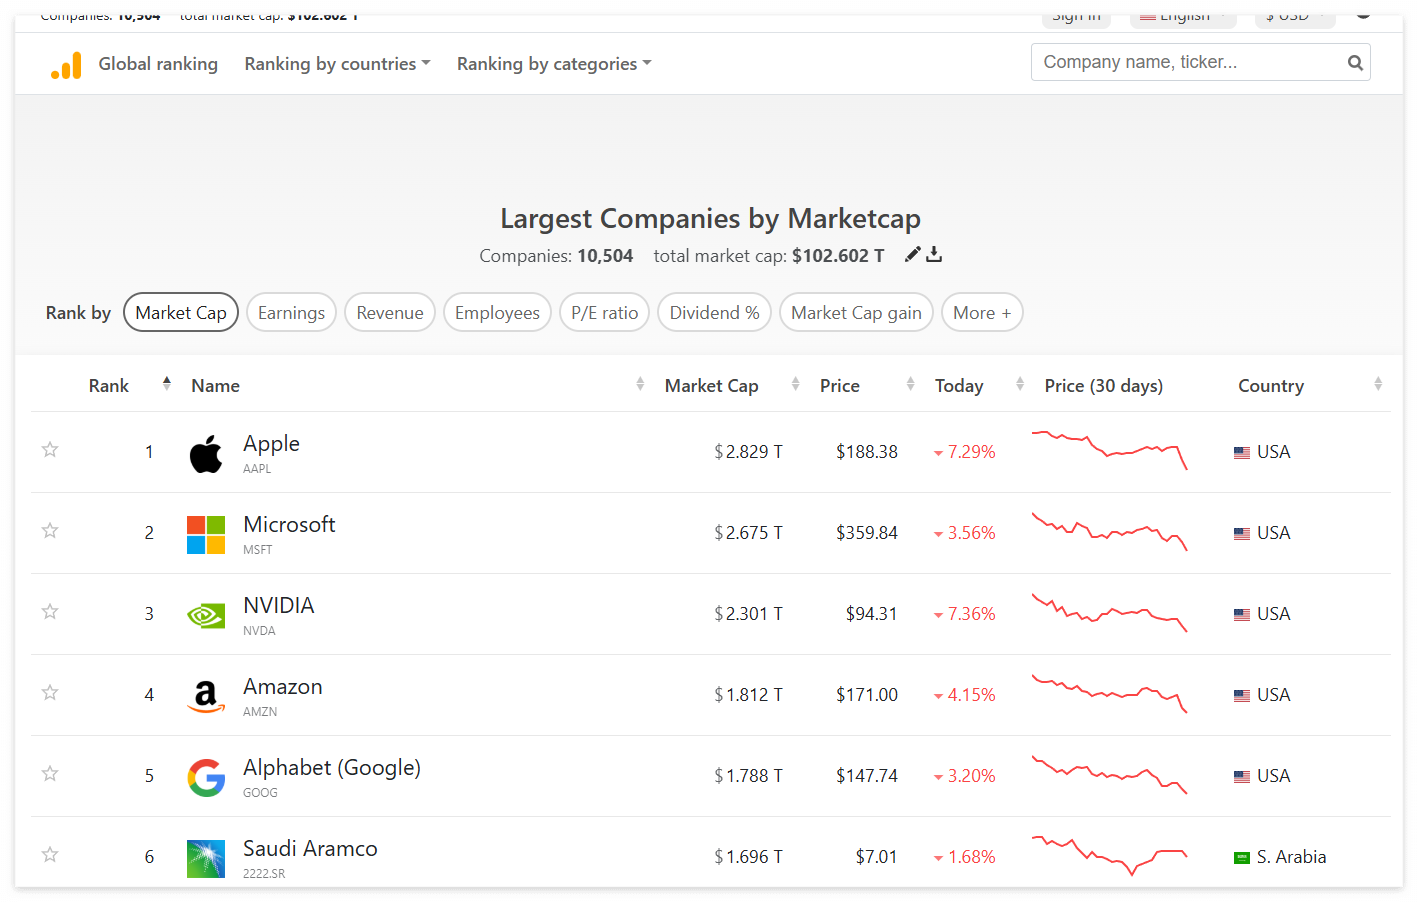Select the Dividend % rank tab
Screen dimensions: 1418x902
point(714,313)
